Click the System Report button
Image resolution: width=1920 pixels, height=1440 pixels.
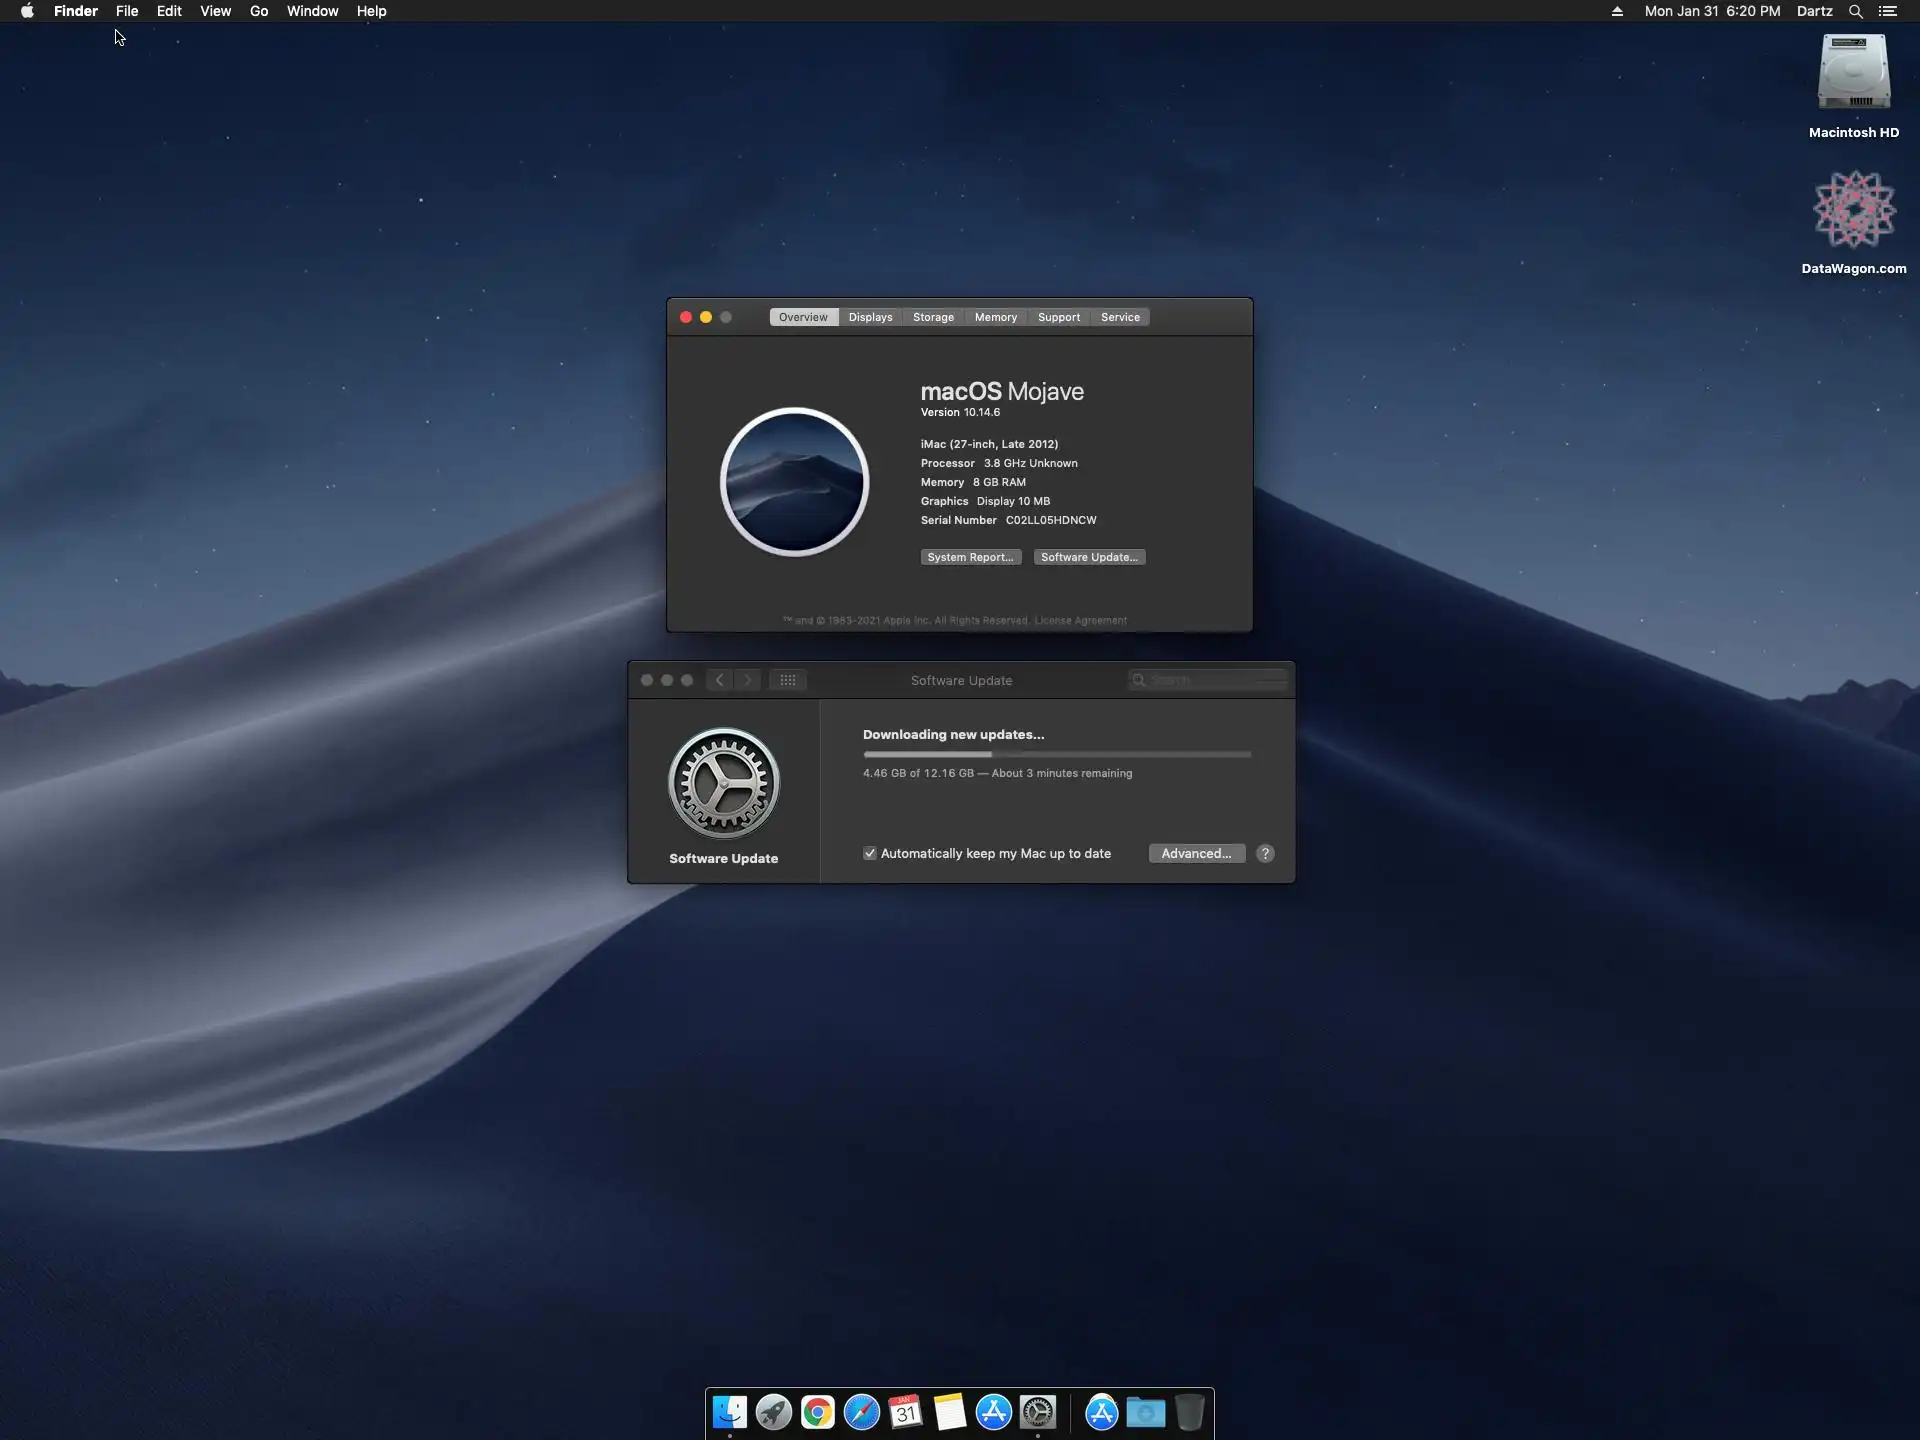[x=970, y=557]
